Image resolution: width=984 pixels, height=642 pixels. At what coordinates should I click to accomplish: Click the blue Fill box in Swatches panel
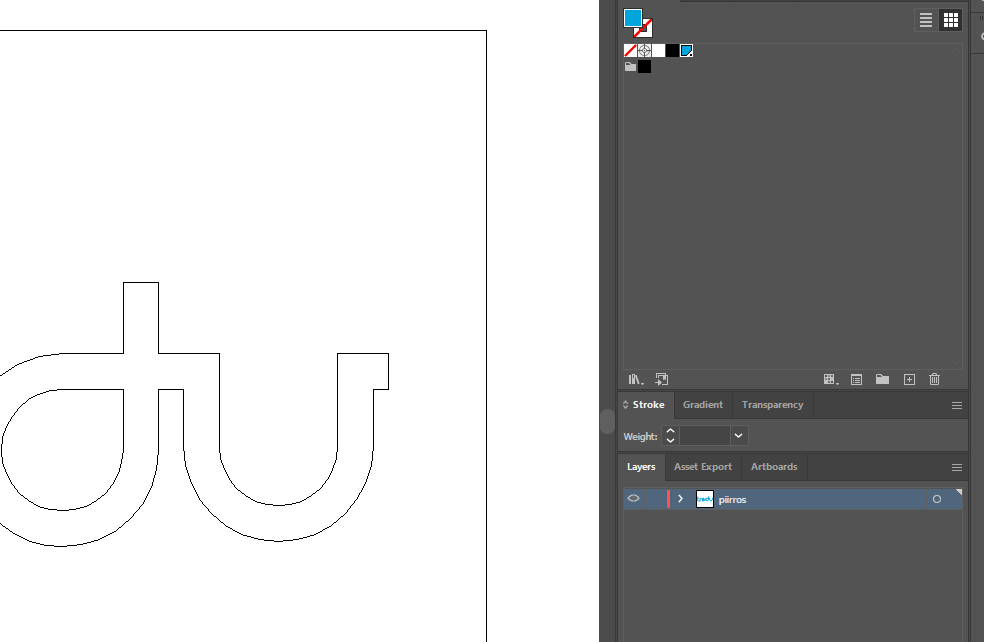632,17
